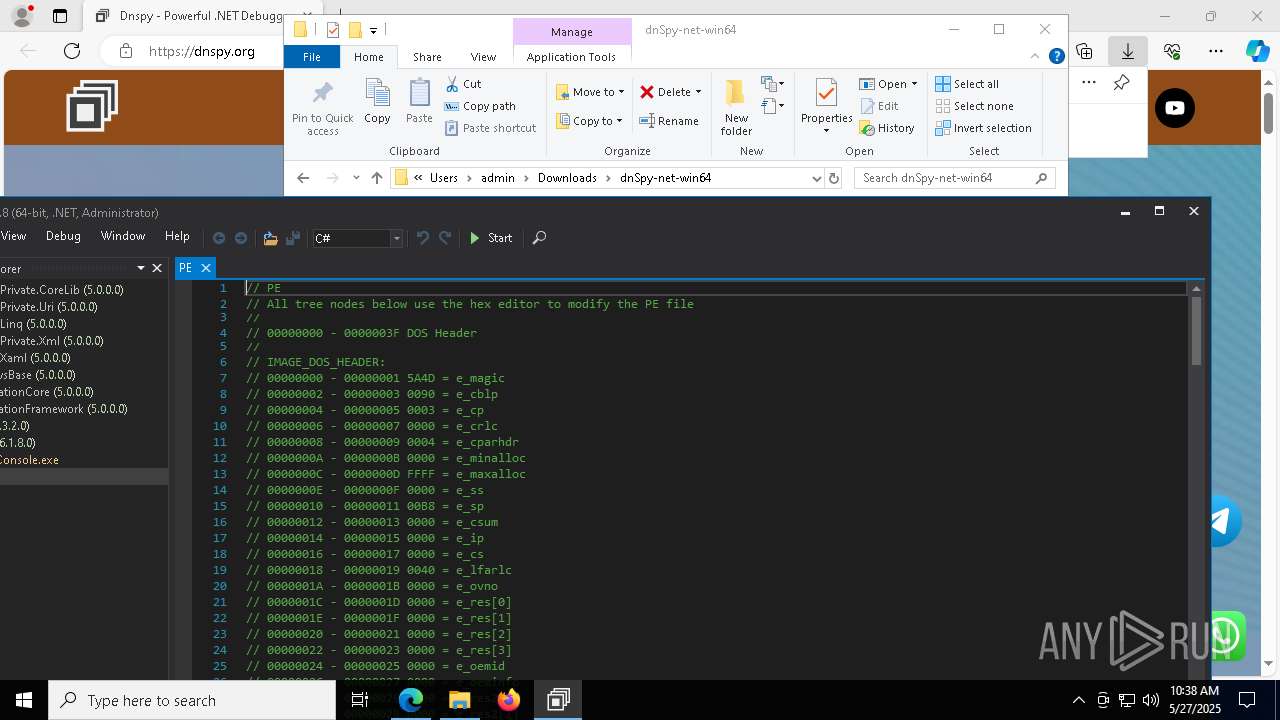Click Copy path in Explorer ribbon
Image resolution: width=1280 pixels, height=720 pixels.
tap(480, 106)
